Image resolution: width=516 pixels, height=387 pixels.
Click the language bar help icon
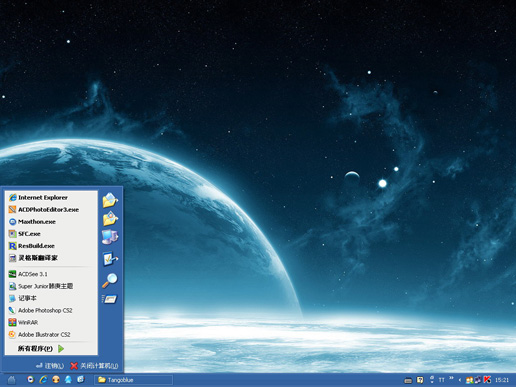point(420,380)
